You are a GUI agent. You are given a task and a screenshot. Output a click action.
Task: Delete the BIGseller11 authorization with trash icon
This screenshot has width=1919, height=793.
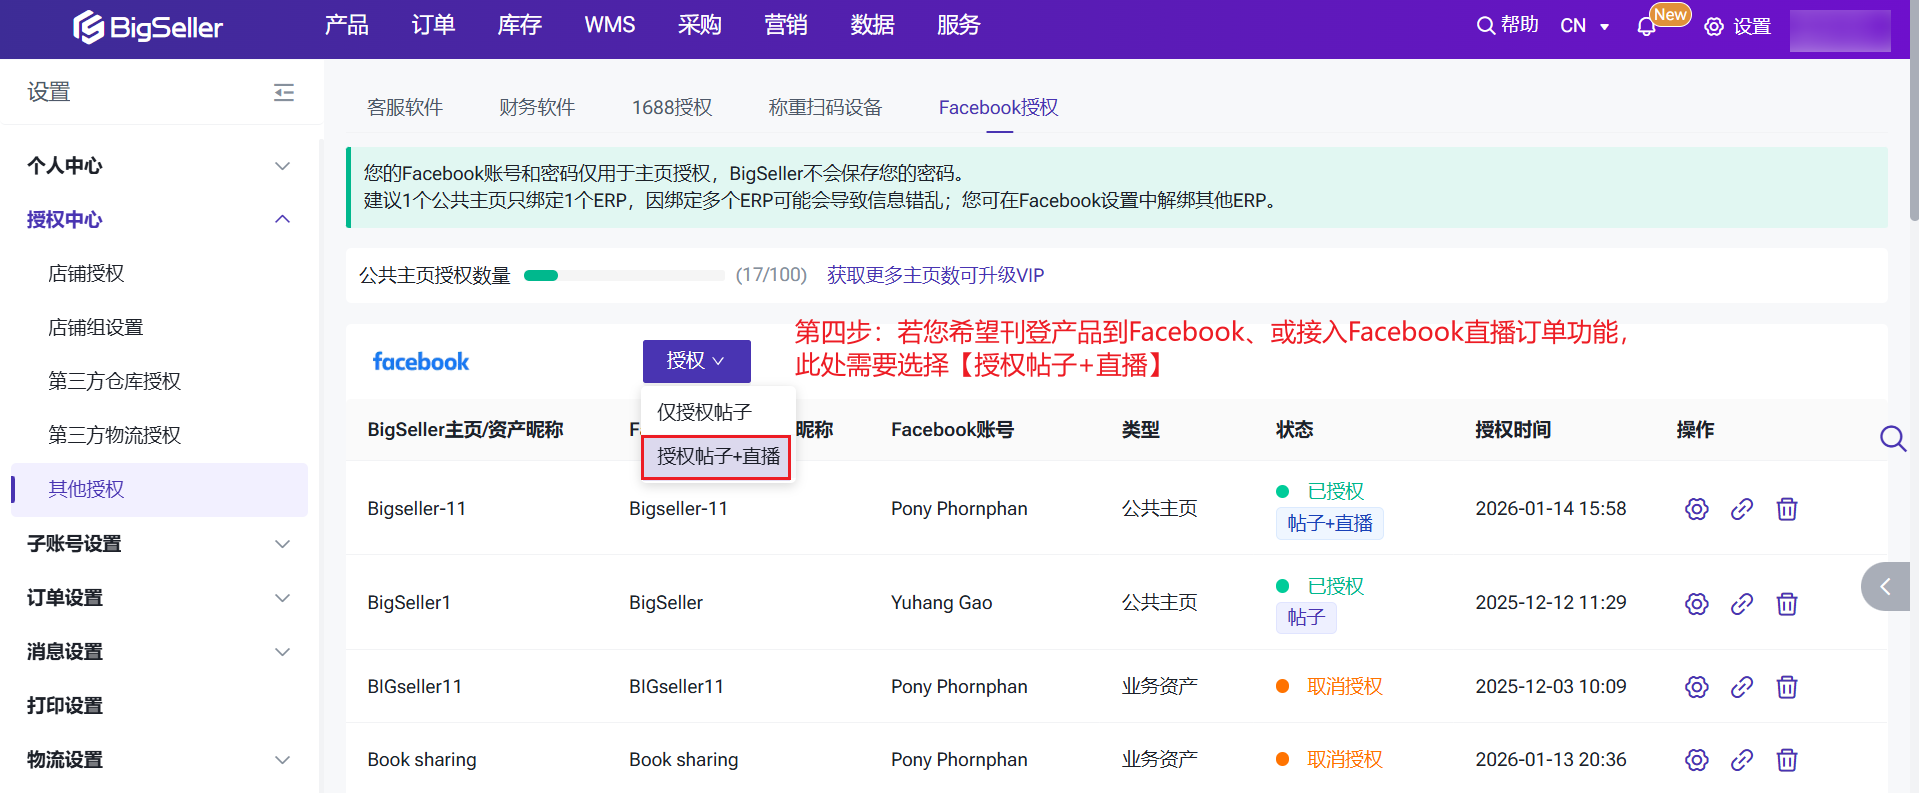[1786, 687]
